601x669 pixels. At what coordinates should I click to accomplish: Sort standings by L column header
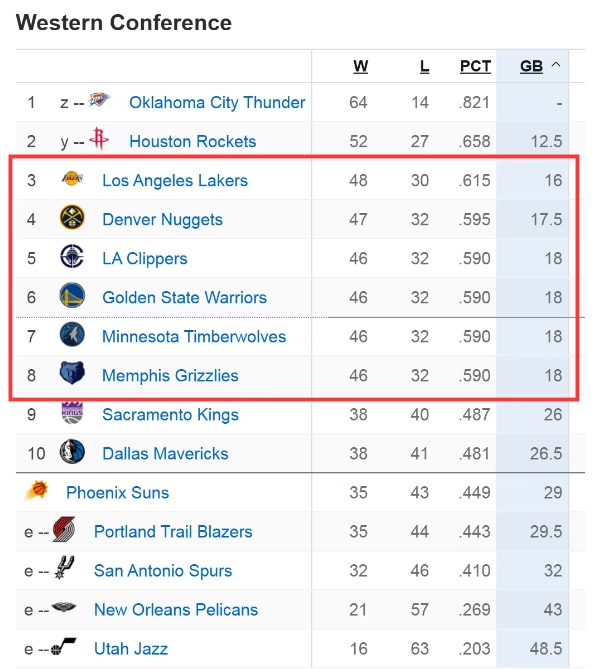pyautogui.click(x=424, y=66)
